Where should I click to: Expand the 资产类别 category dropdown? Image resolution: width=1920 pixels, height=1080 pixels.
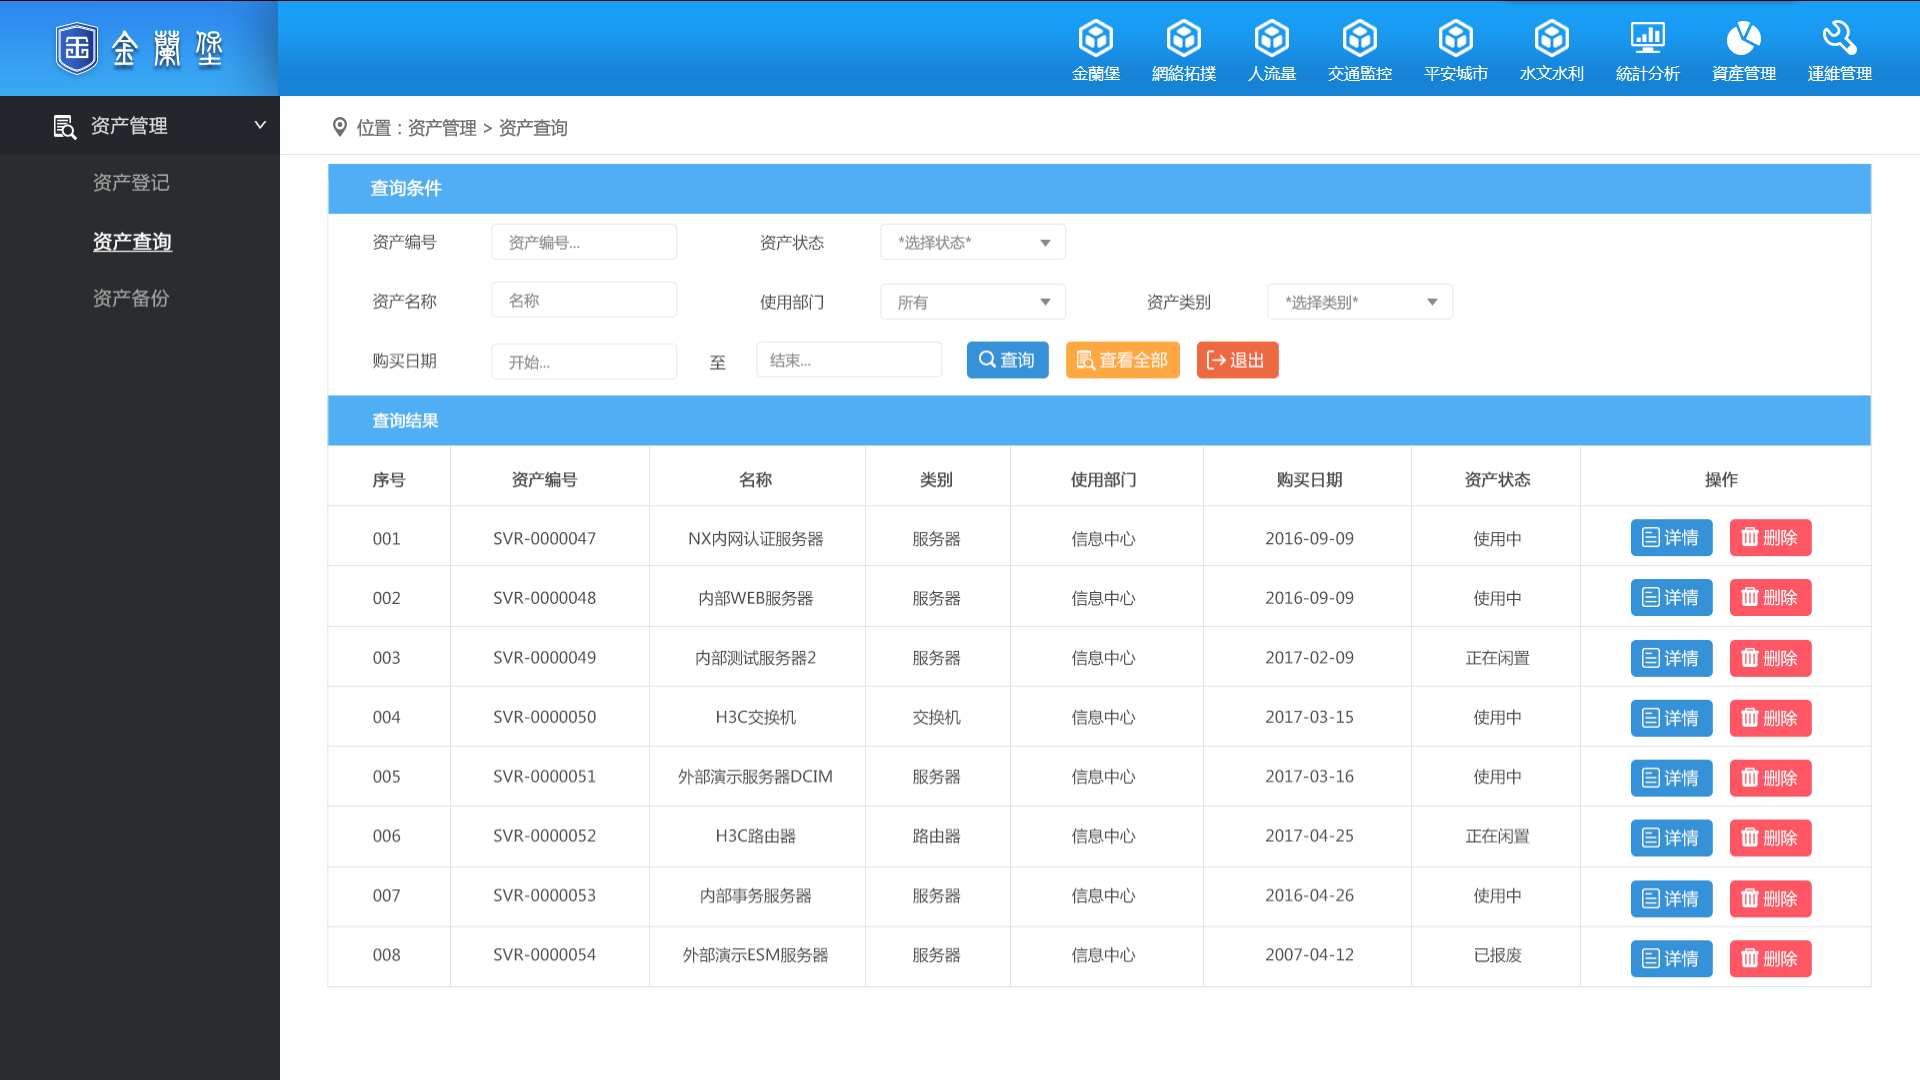(1360, 302)
